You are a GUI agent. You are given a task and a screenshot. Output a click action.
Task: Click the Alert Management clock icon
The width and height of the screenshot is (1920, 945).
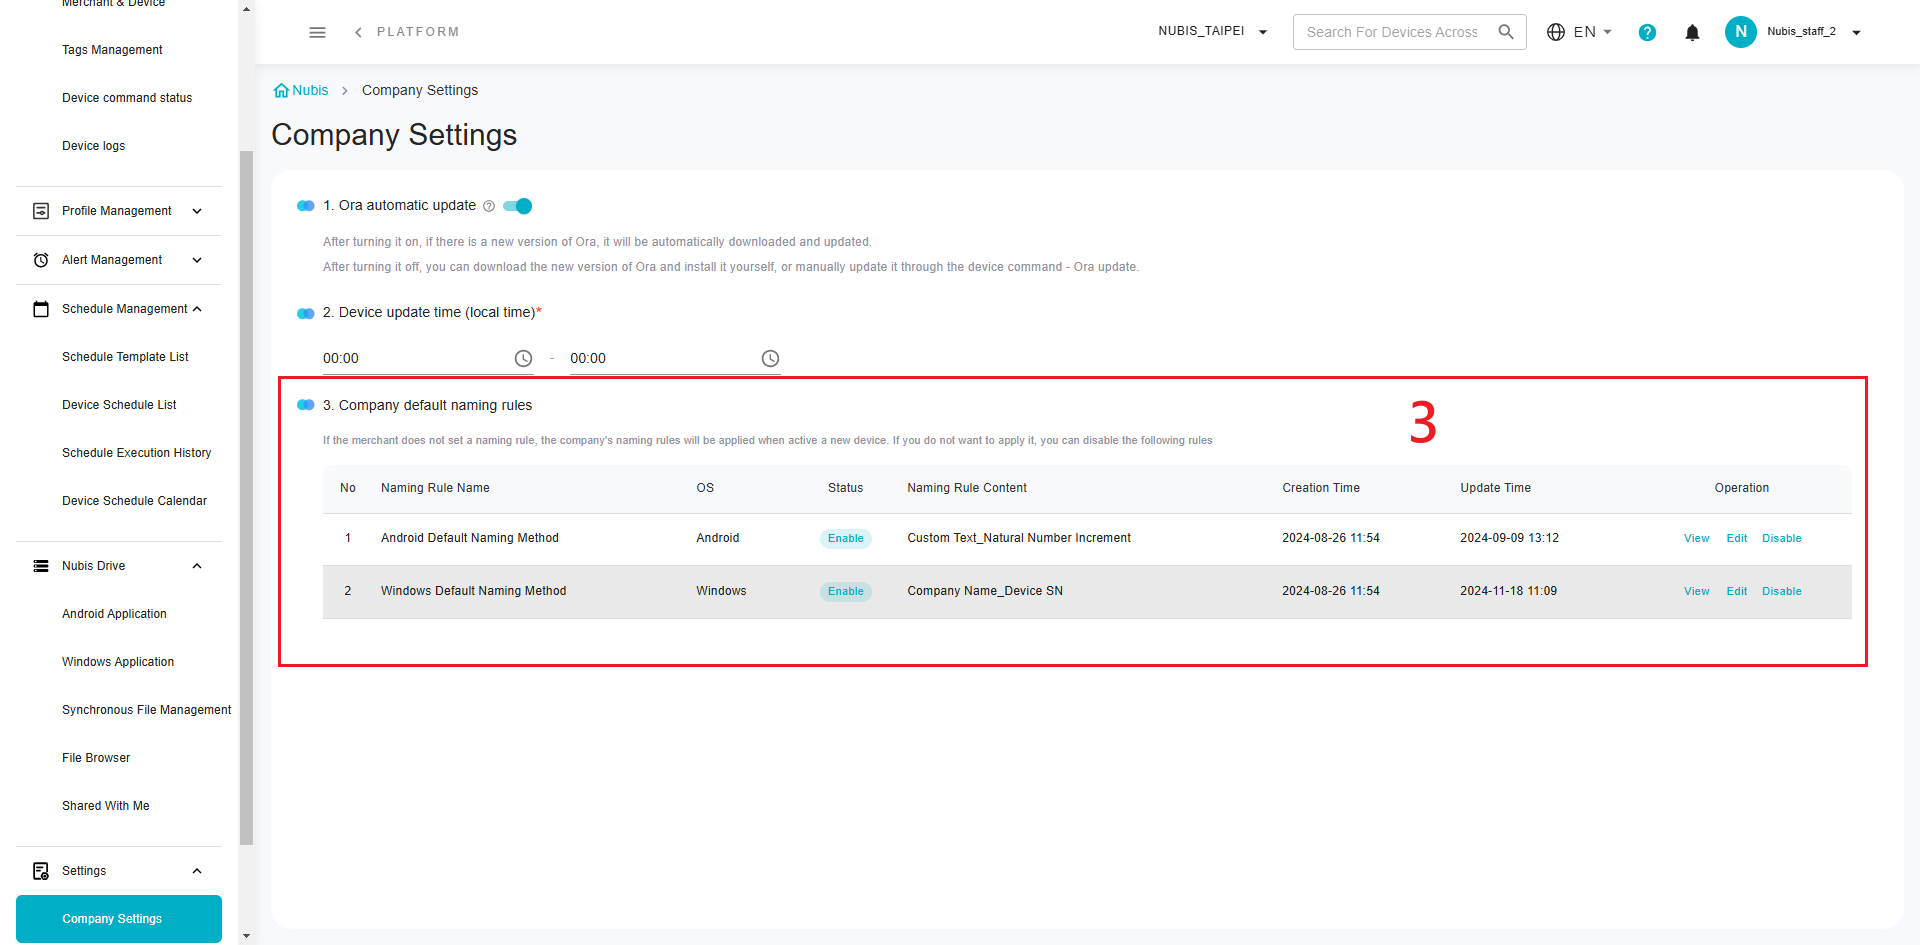[x=41, y=260]
